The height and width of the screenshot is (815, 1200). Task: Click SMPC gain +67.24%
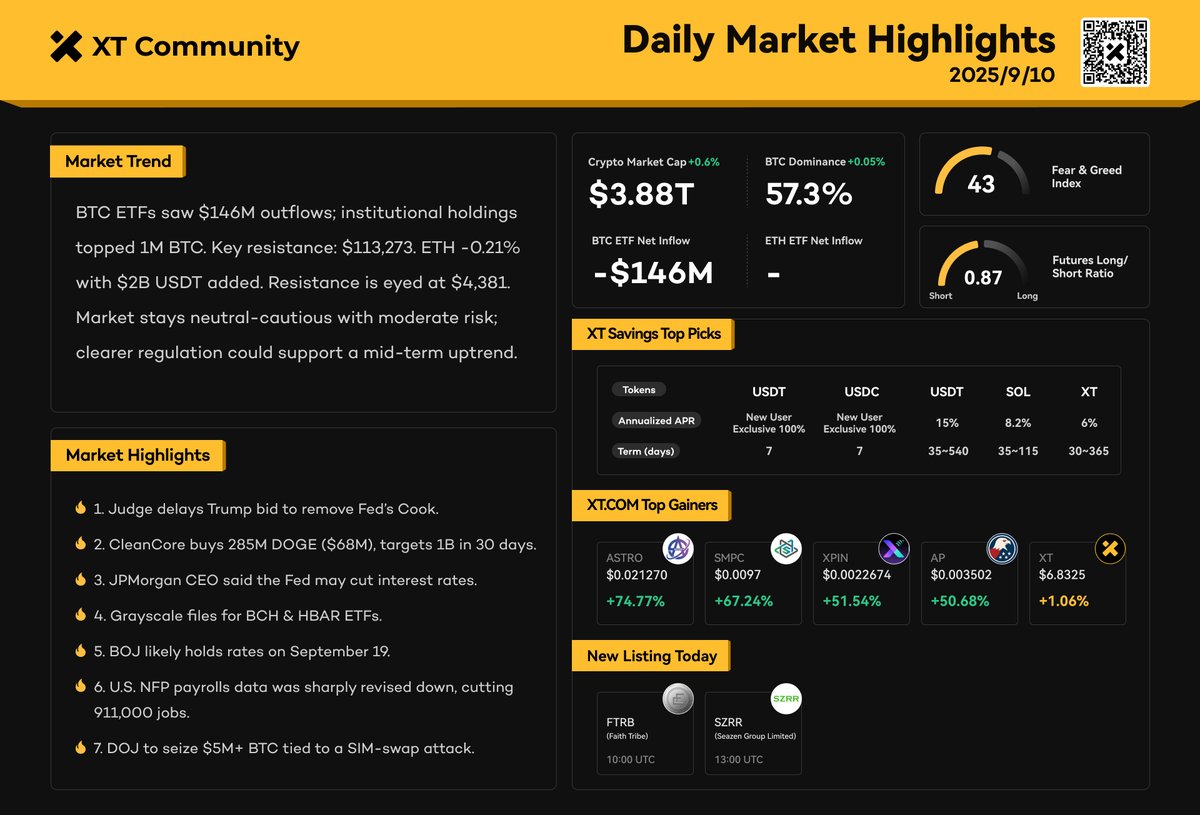744,601
